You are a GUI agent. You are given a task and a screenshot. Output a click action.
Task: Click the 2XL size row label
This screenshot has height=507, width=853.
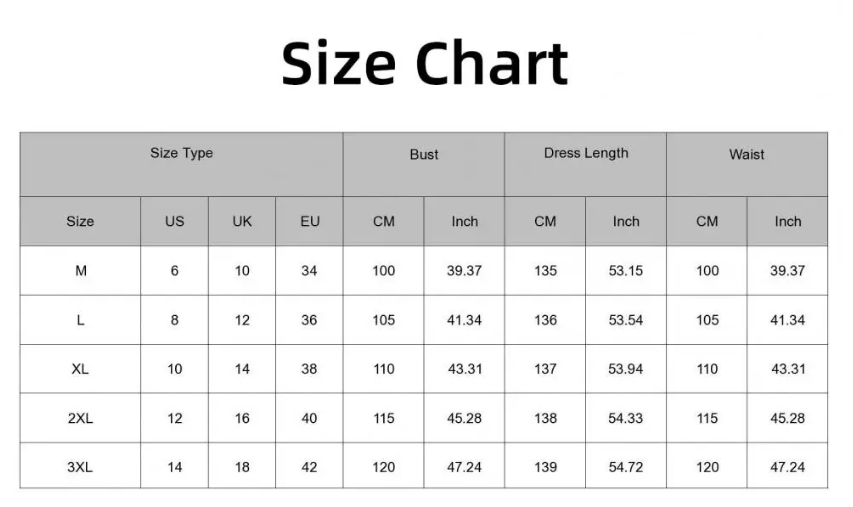point(80,418)
